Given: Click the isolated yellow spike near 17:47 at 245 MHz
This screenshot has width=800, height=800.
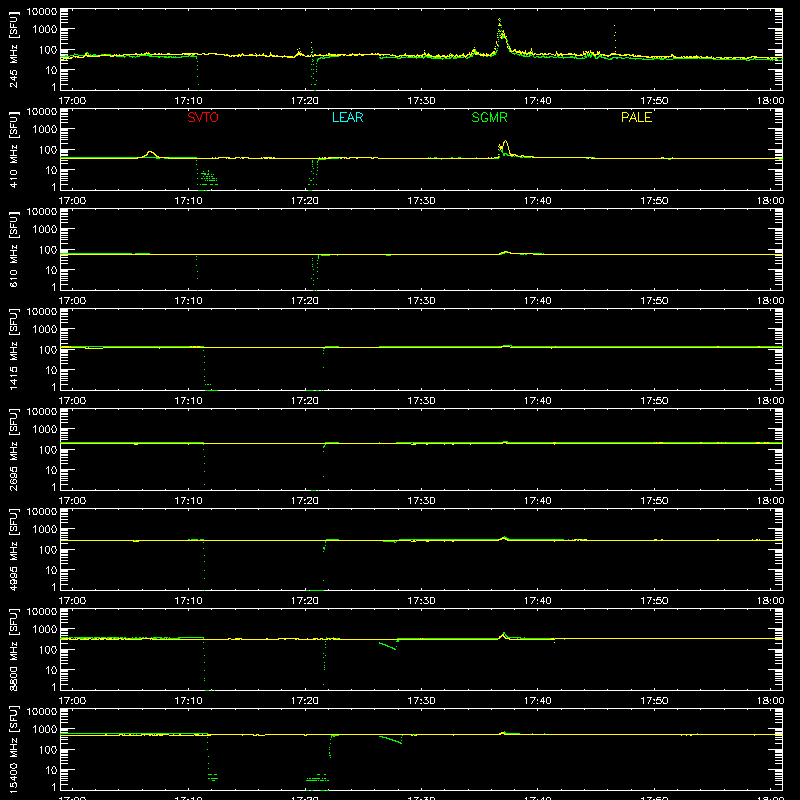Looking at the screenshot, I should 615,38.
